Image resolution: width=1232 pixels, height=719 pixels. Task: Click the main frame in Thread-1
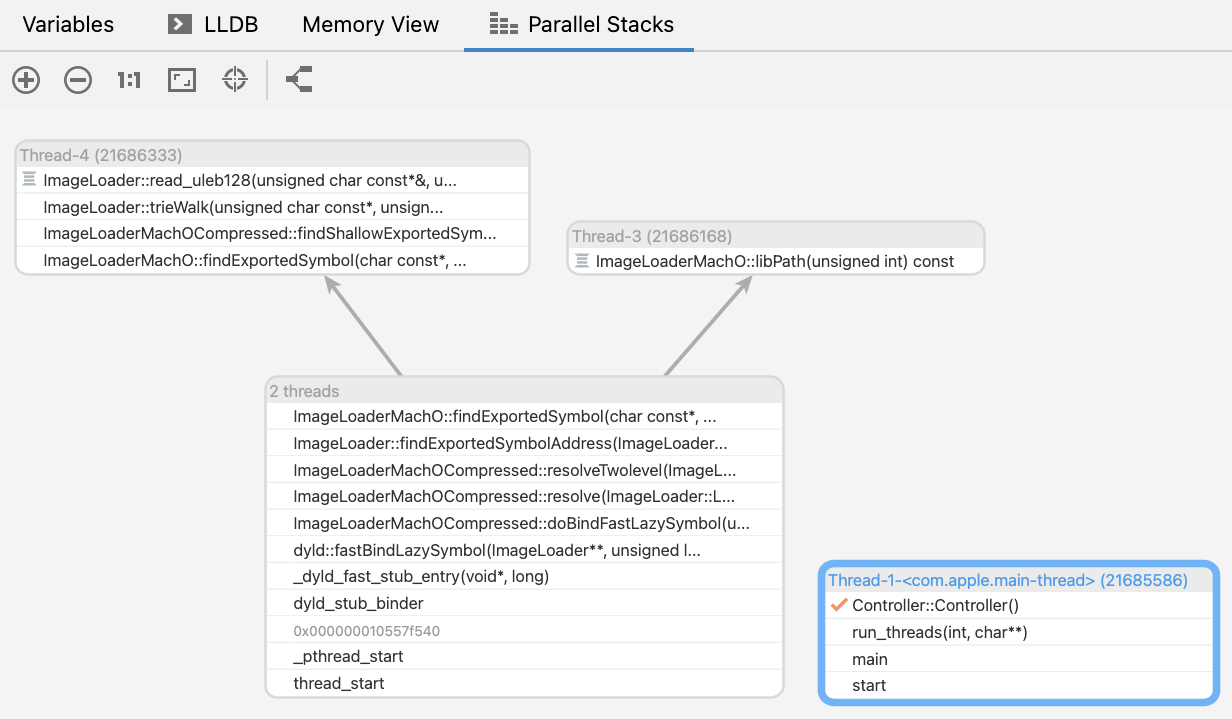pyautogui.click(x=869, y=659)
